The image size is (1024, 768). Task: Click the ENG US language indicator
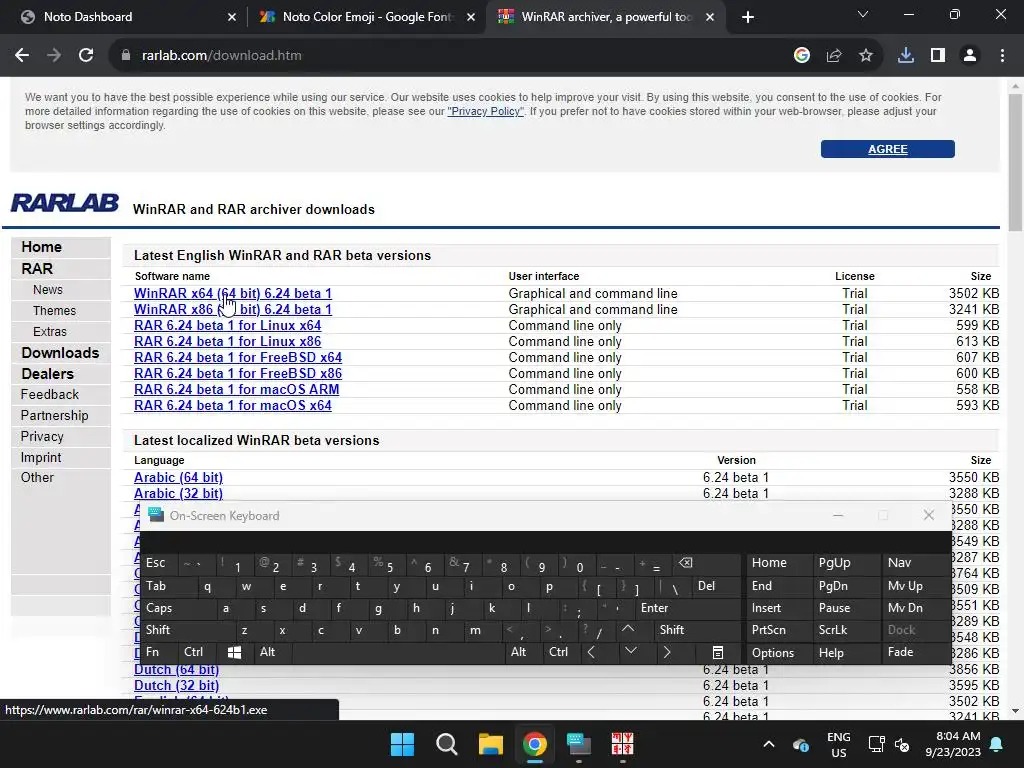point(839,744)
